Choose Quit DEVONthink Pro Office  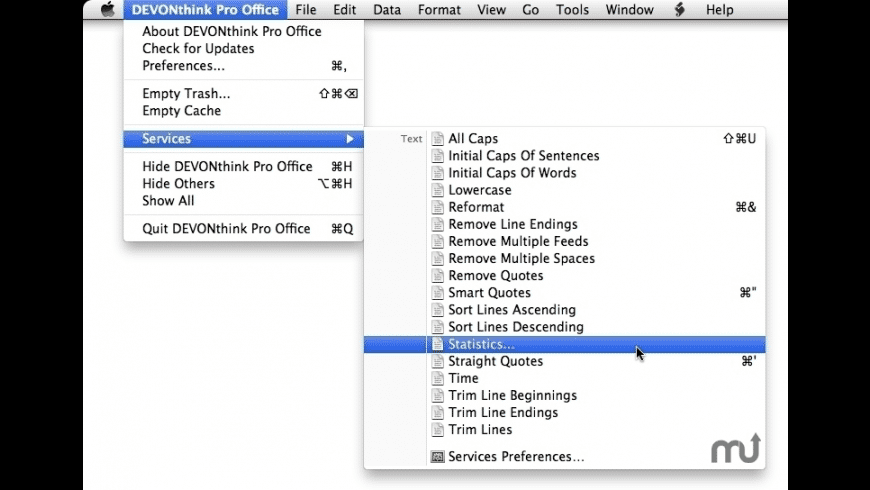[226, 229]
